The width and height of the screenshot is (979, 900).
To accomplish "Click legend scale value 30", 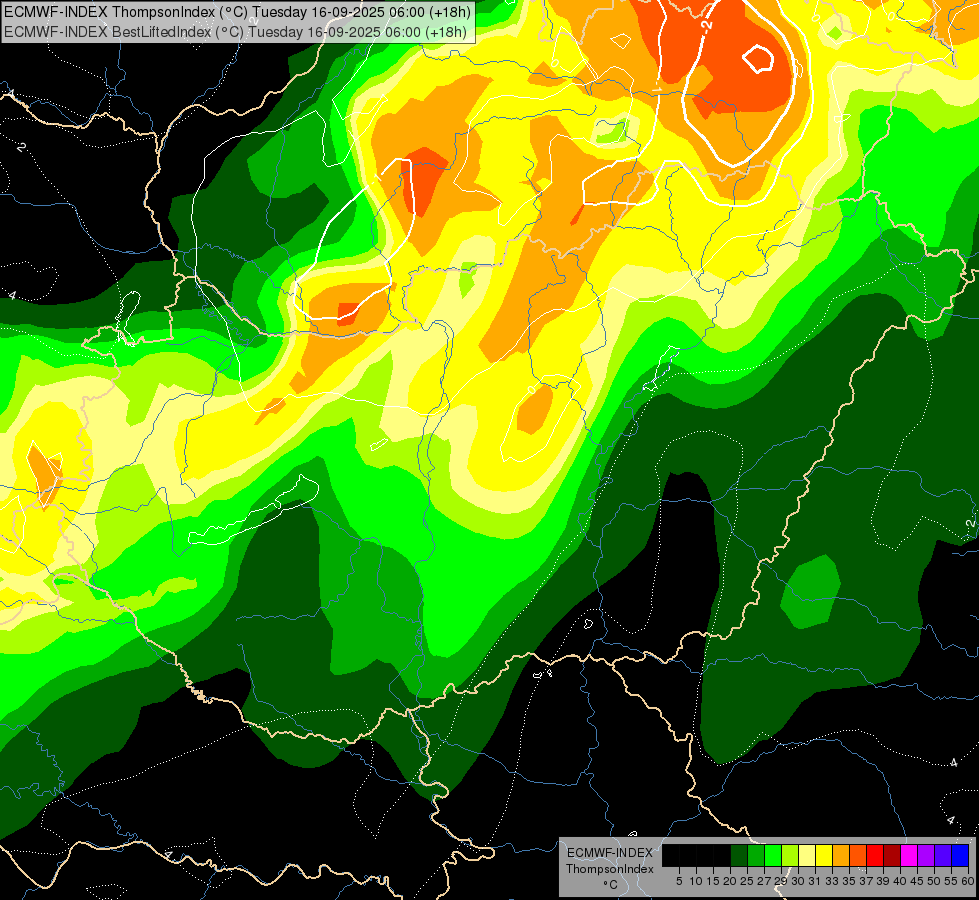I will pyautogui.click(x=798, y=881).
